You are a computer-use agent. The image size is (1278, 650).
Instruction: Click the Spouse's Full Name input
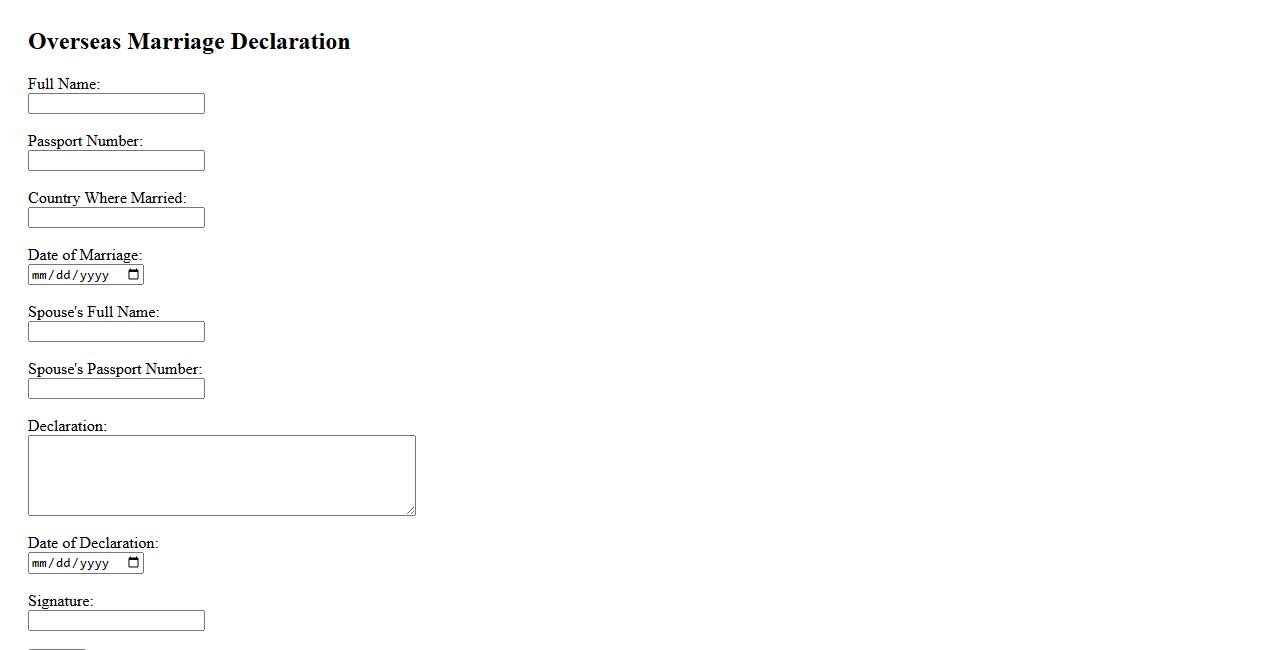[116, 332]
